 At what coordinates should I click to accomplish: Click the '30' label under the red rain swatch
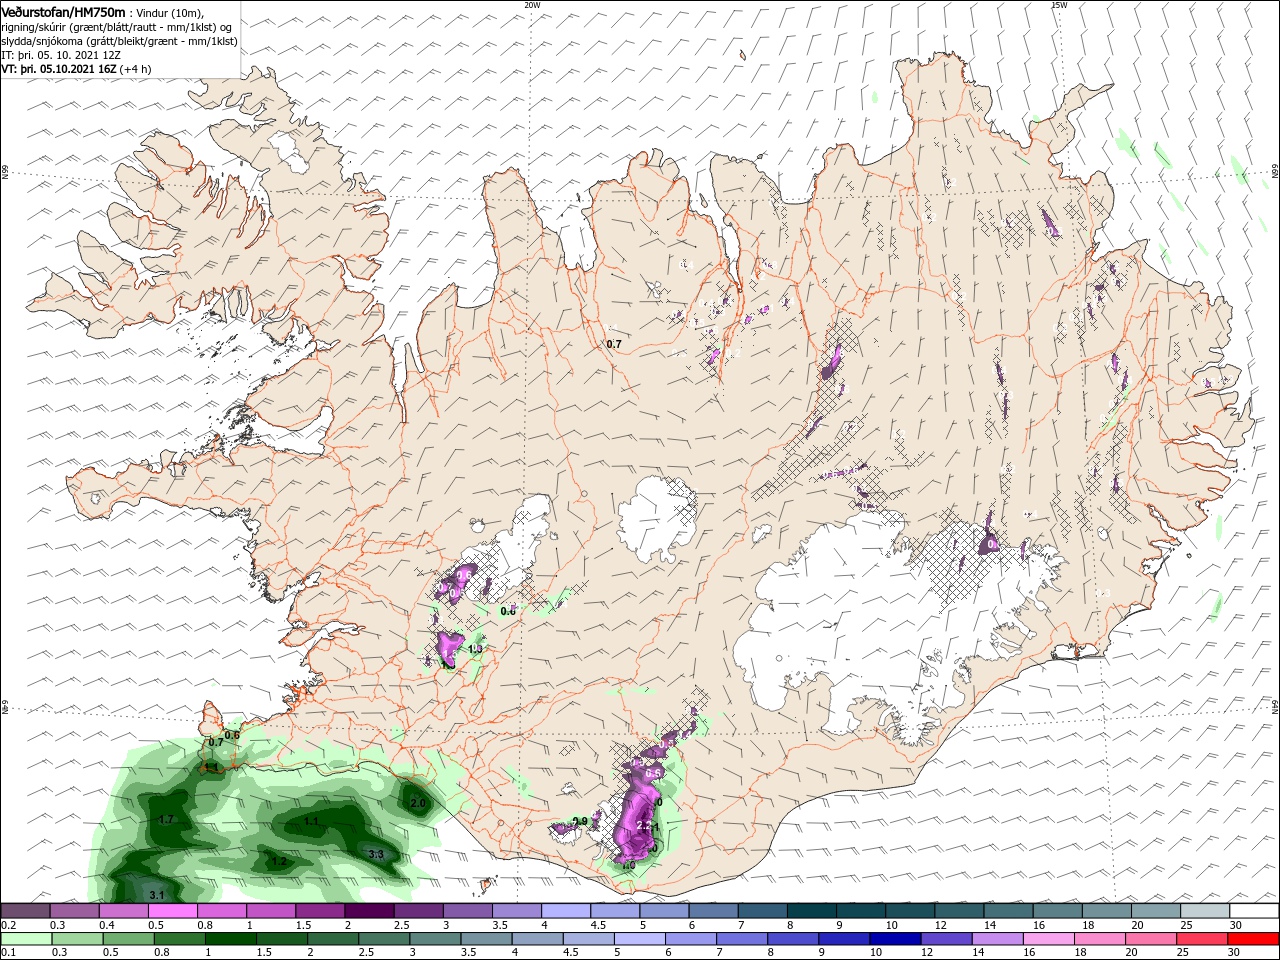tap(1236, 953)
